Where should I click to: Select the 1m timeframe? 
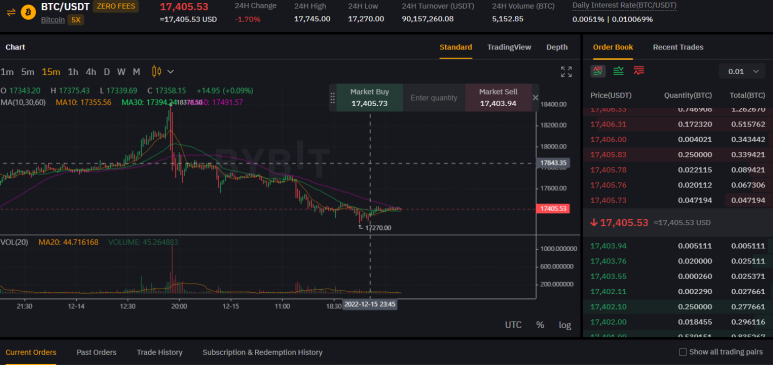pos(7,72)
